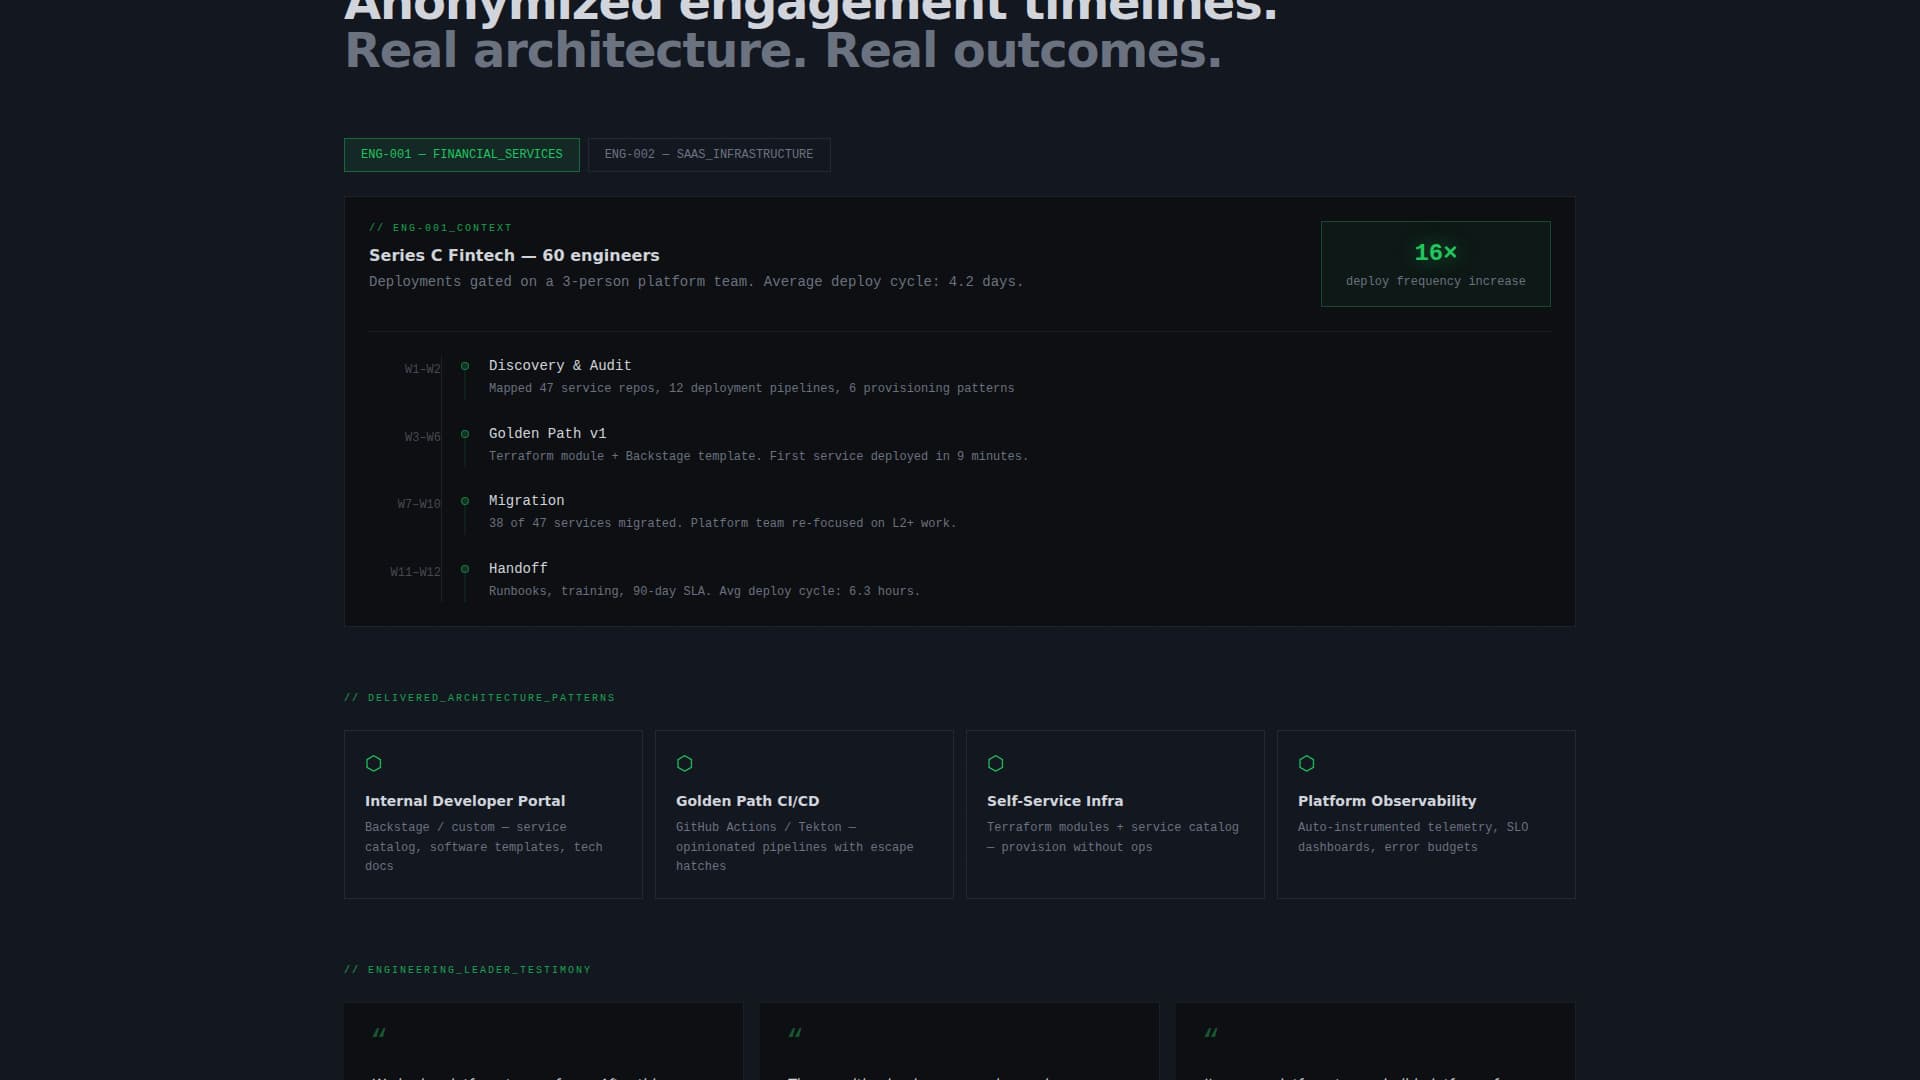Click the '// ENG-001_CONTEXT' label
The height and width of the screenshot is (1080, 1920).
click(x=440, y=228)
